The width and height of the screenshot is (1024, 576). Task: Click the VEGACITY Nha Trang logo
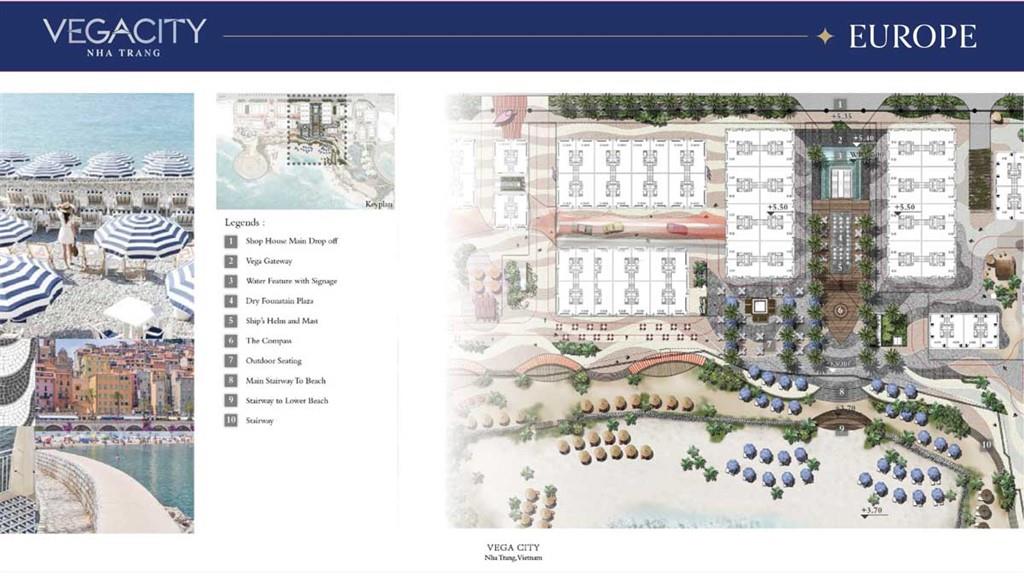(x=125, y=37)
